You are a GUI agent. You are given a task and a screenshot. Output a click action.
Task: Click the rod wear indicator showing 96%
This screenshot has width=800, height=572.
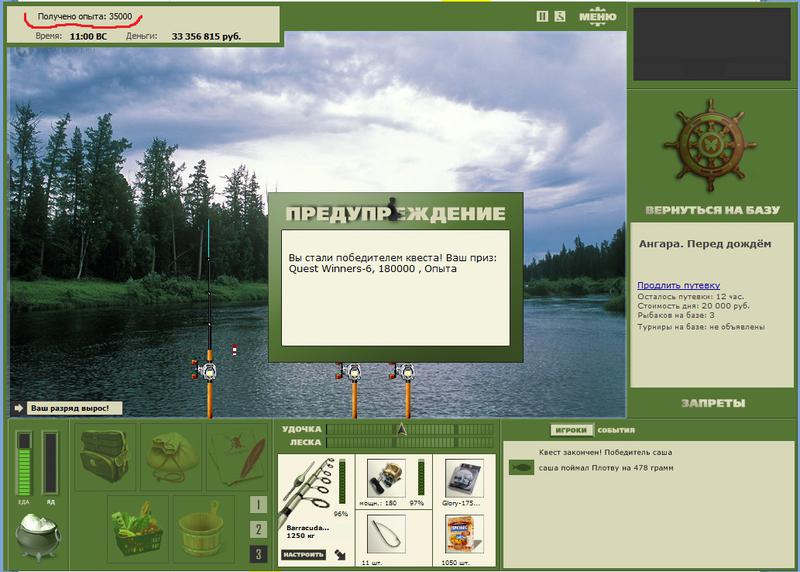pos(342,482)
